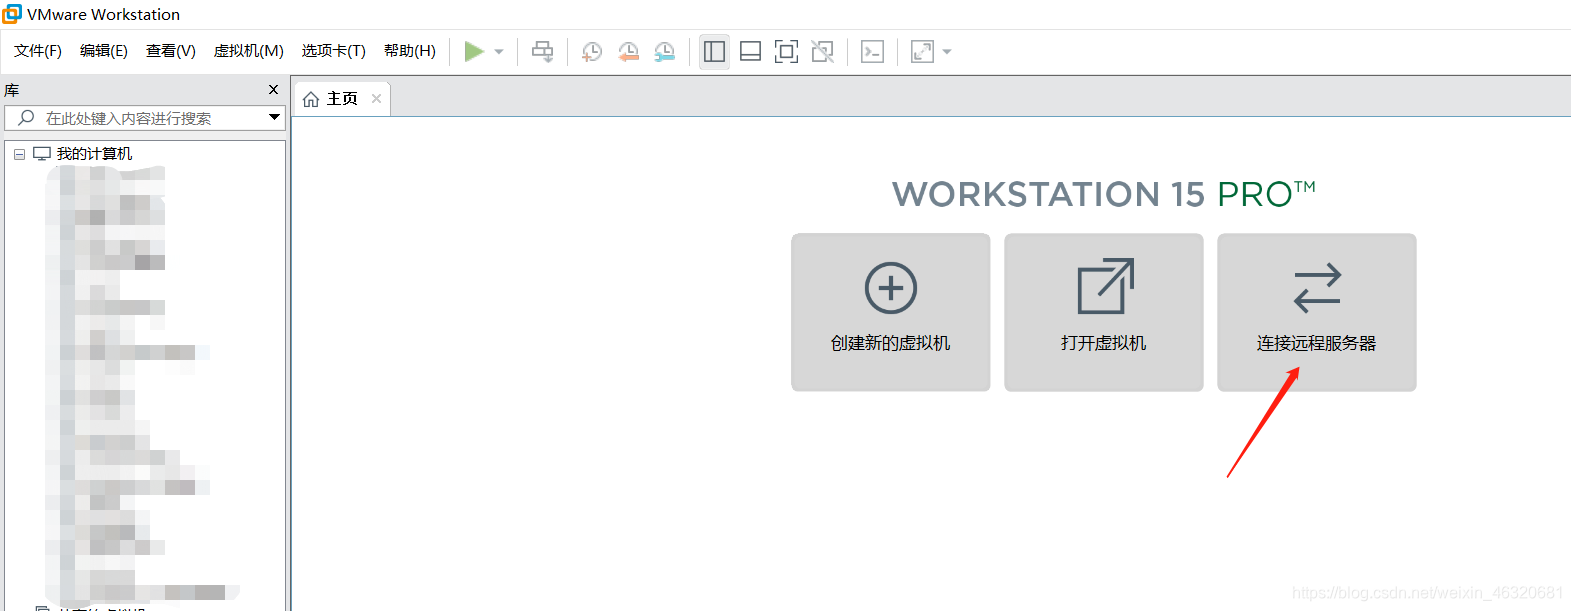Click the green Power On play button
Viewport: 1571px width, 611px height.
point(474,51)
